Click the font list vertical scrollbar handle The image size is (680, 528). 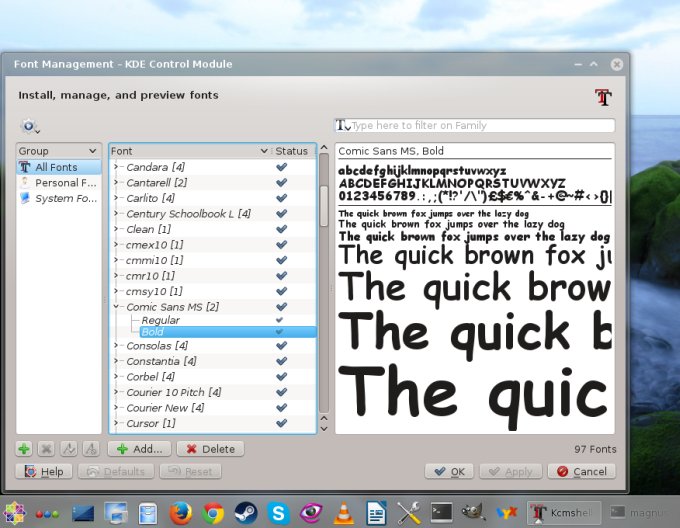(324, 206)
